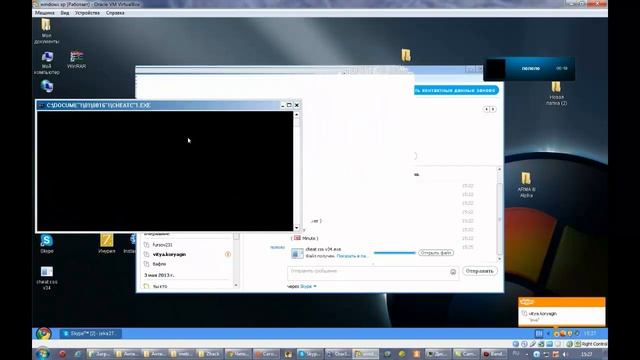Click the Skype call duration widget
This screenshot has height=360, width=640.
(529, 69)
